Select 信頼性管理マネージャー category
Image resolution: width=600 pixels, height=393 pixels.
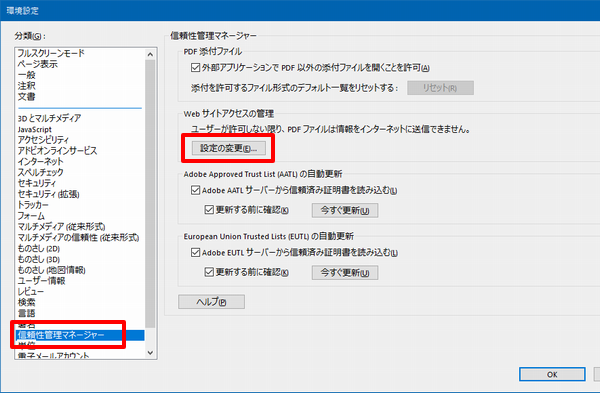tap(80, 335)
